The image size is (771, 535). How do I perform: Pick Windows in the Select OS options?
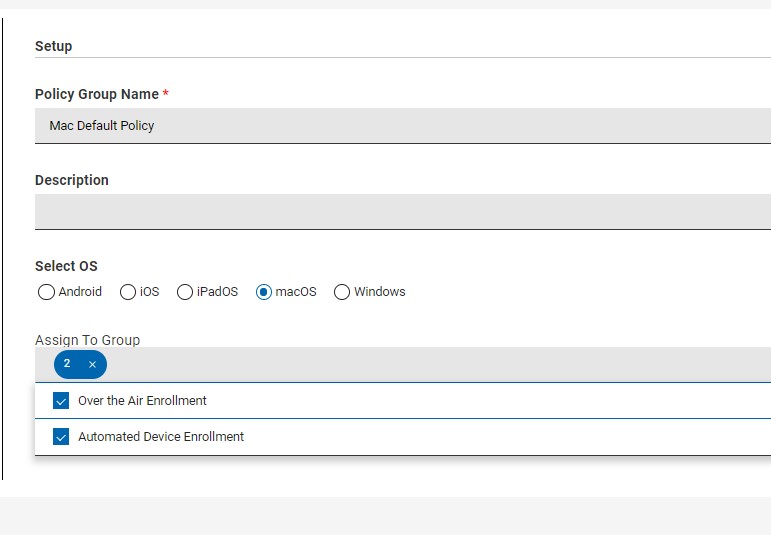coord(342,292)
